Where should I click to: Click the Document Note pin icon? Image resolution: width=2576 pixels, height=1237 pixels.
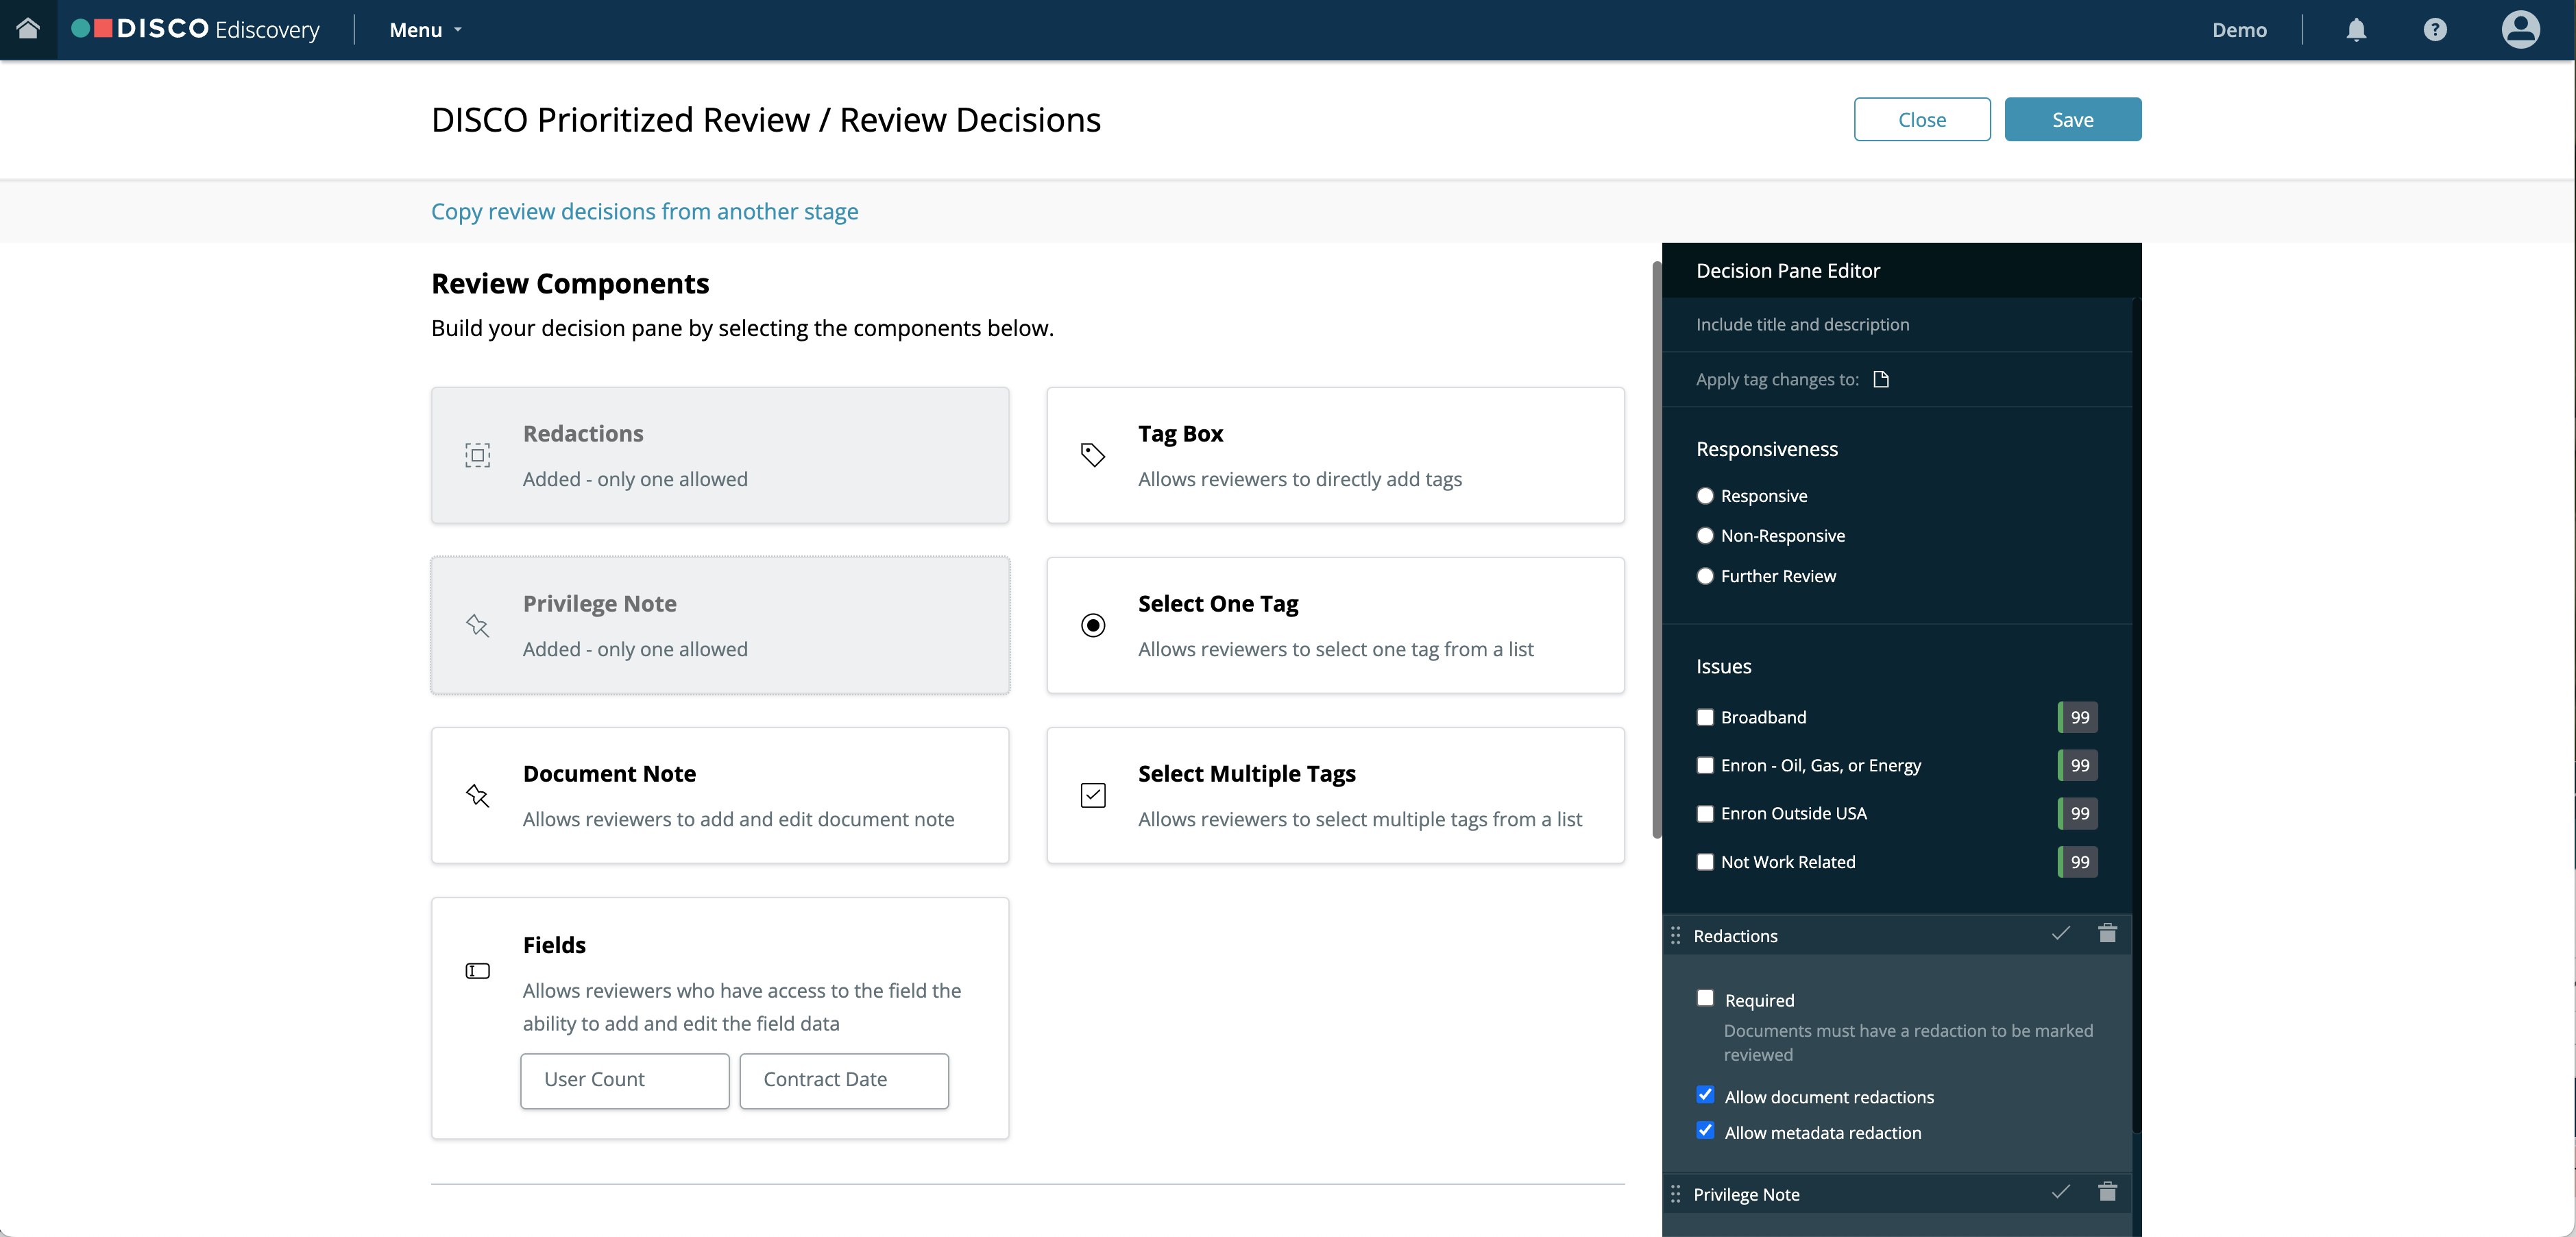(x=478, y=795)
